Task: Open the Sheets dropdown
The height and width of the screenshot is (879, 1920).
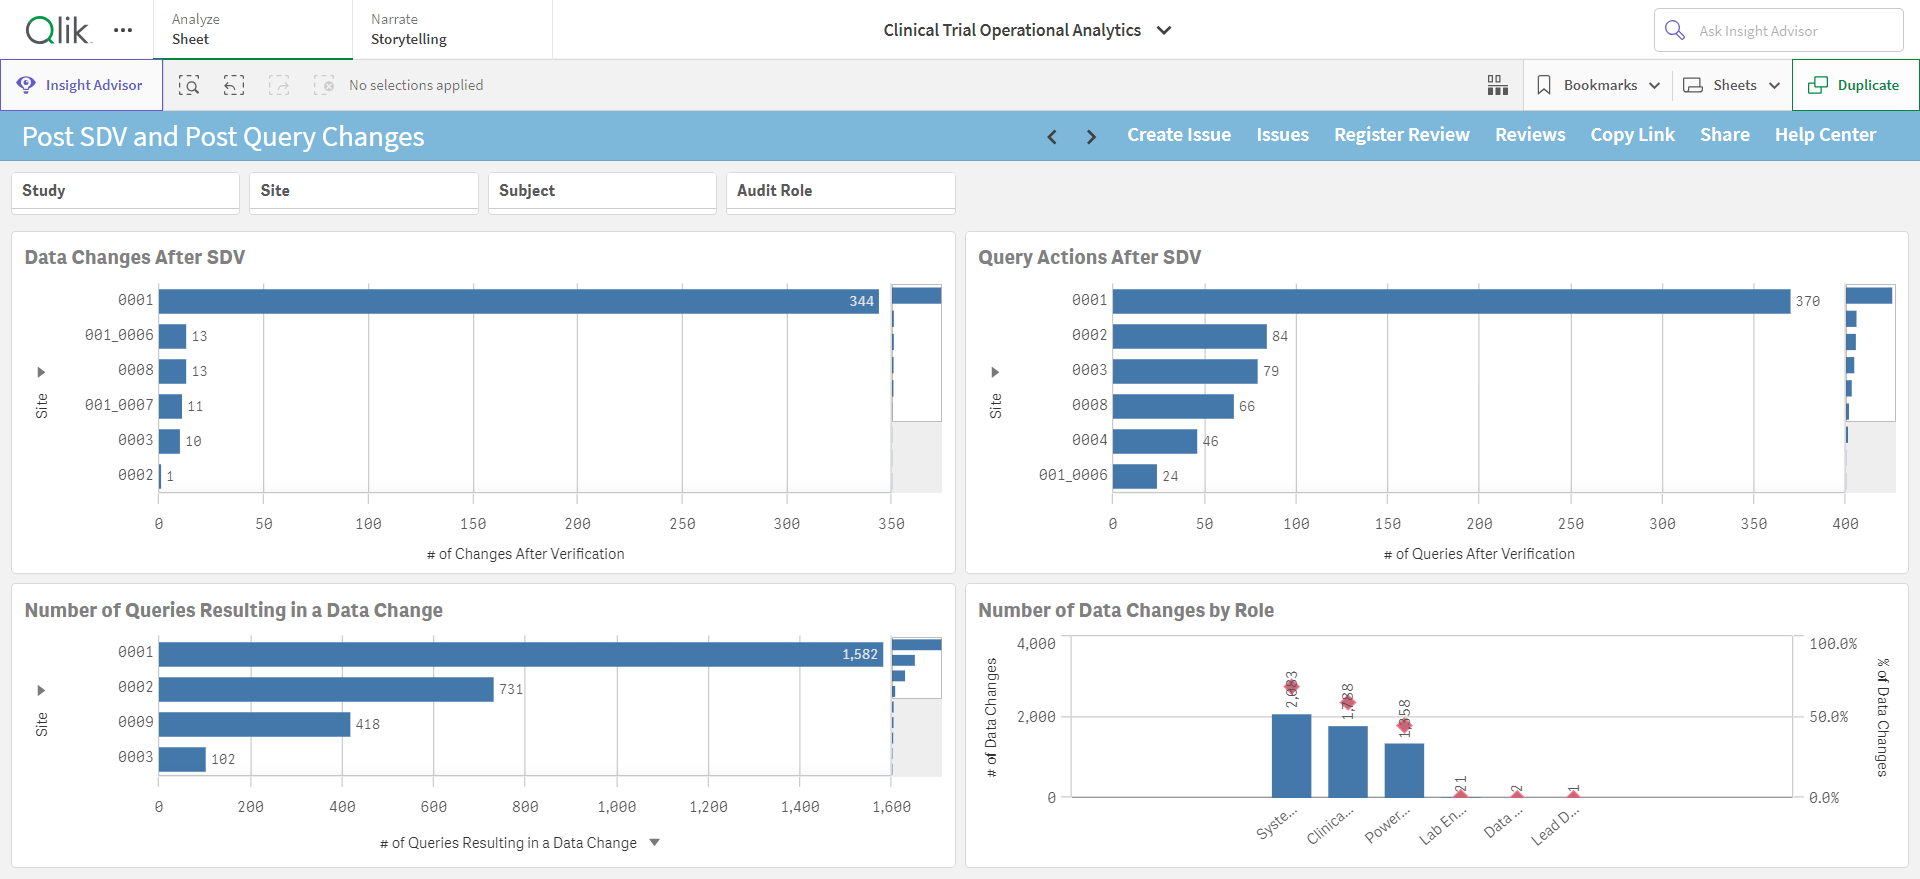Action: coord(1732,85)
